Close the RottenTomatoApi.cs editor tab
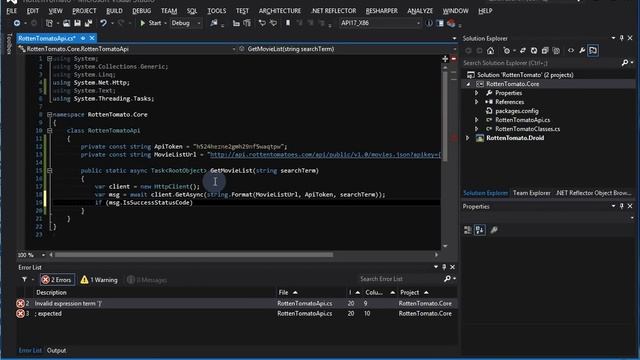The image size is (640, 360). (x=92, y=38)
